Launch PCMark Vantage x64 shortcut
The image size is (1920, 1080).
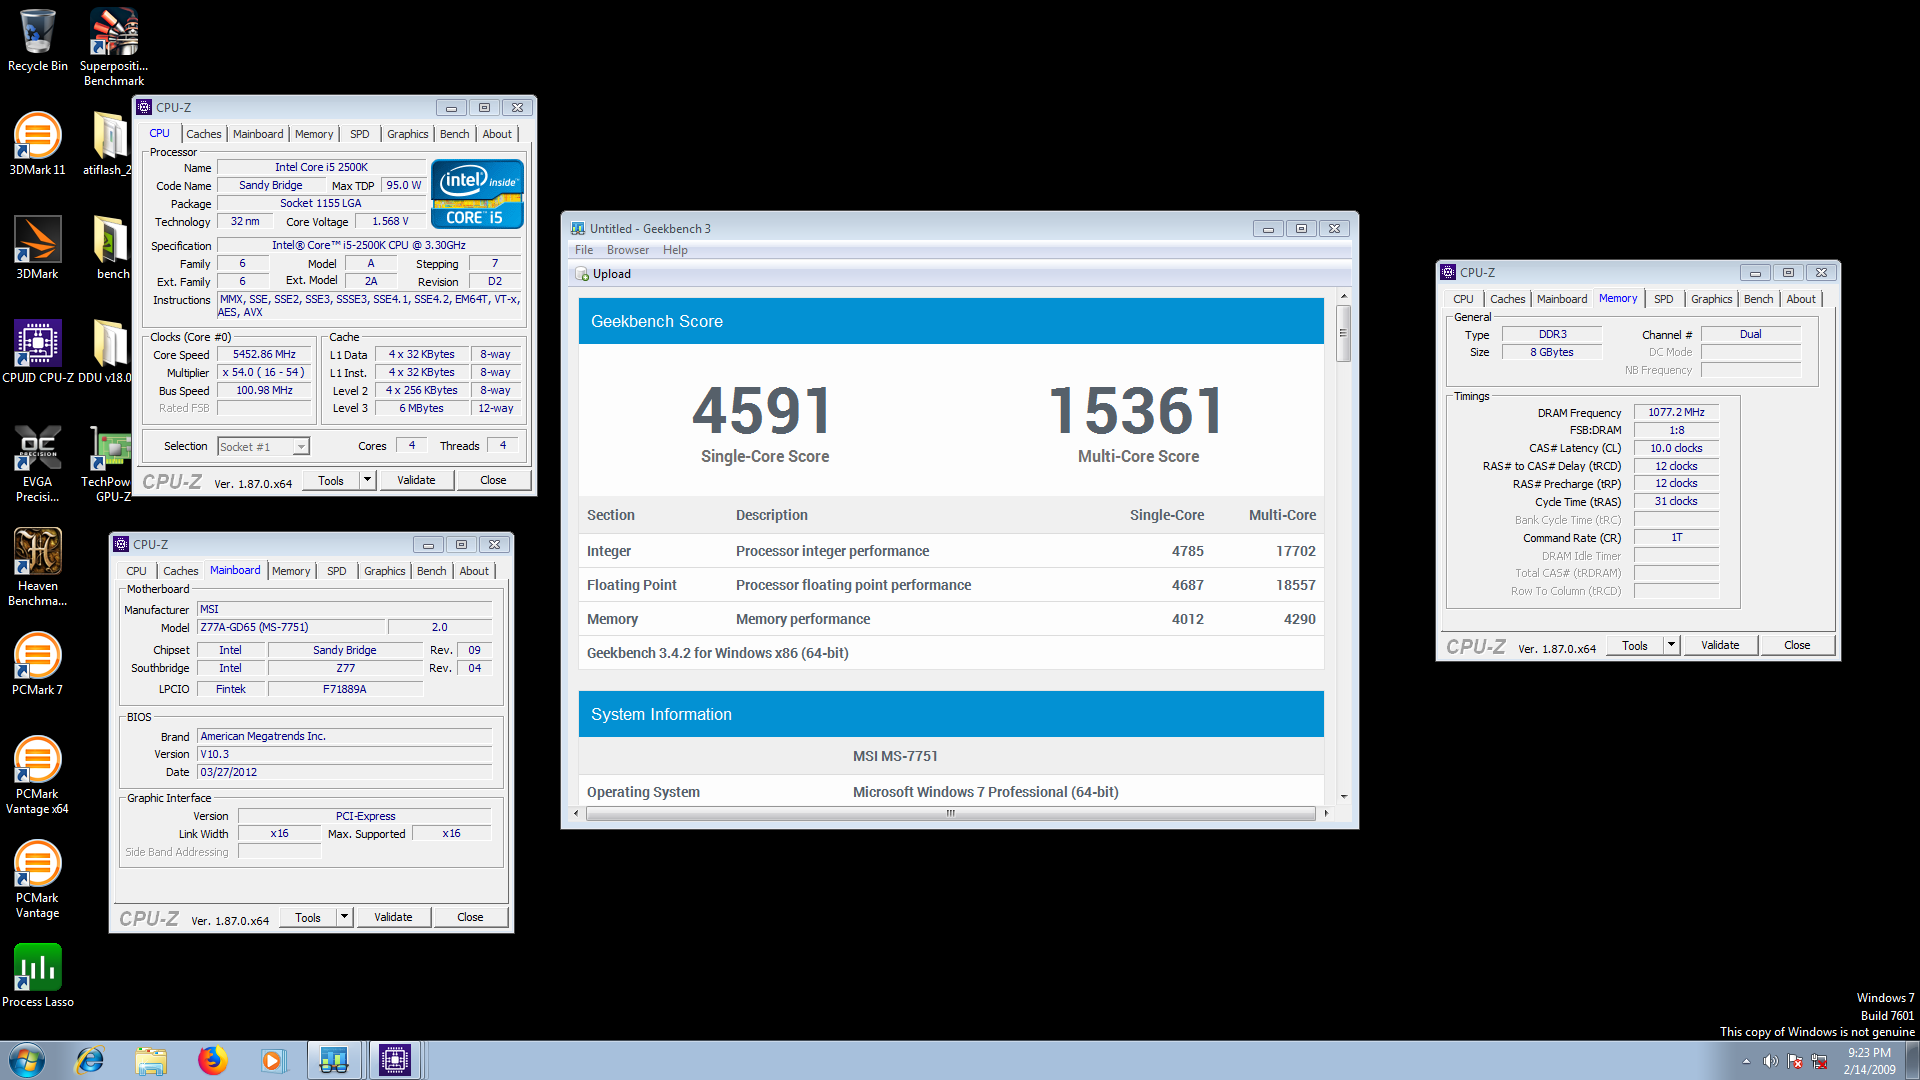coord(37,776)
